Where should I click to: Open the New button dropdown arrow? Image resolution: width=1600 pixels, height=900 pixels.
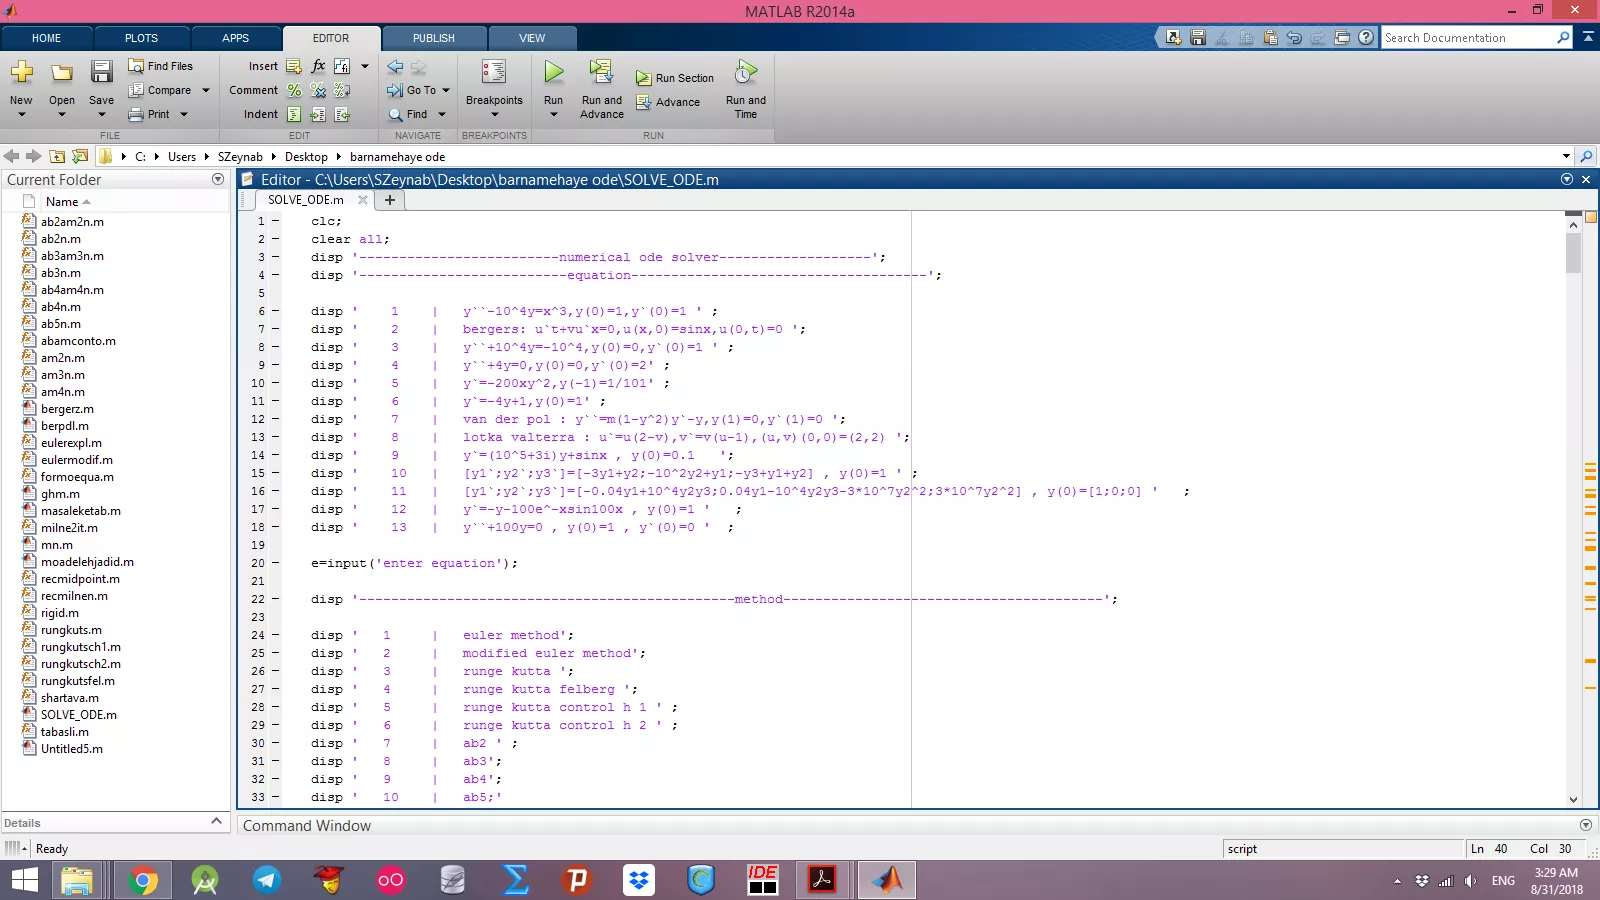click(21, 115)
